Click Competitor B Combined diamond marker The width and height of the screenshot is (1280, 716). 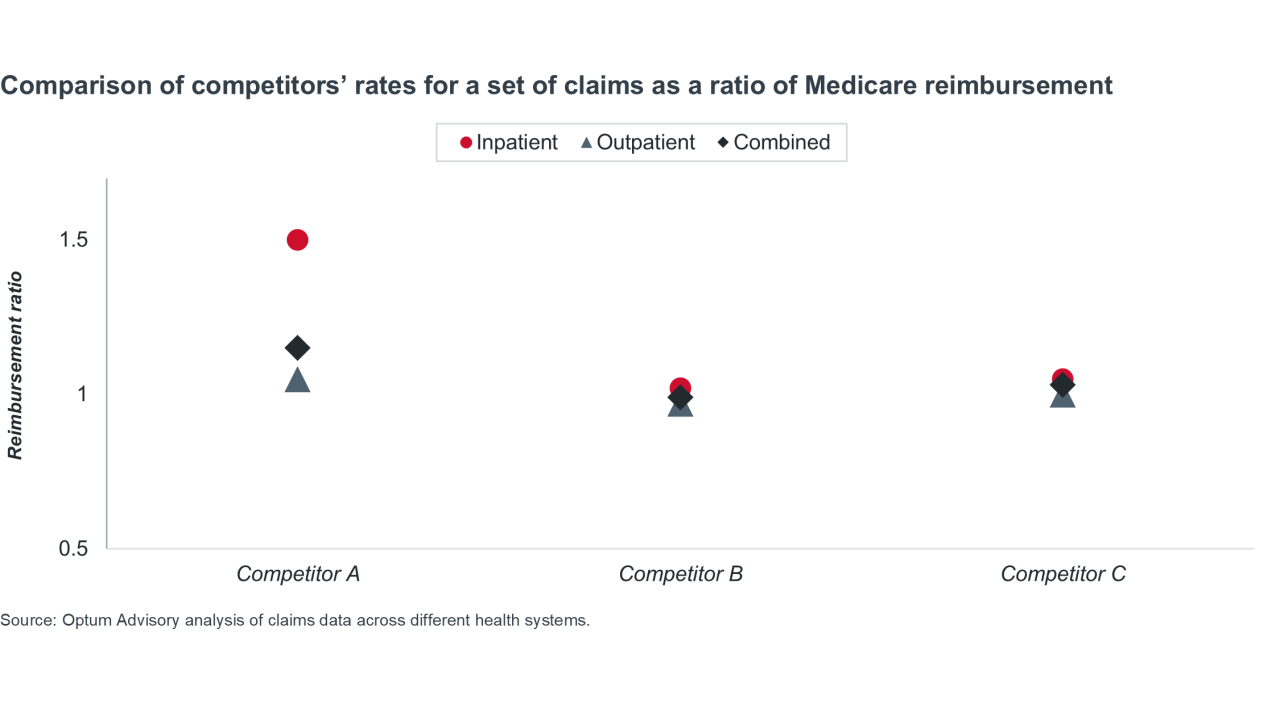[680, 398]
